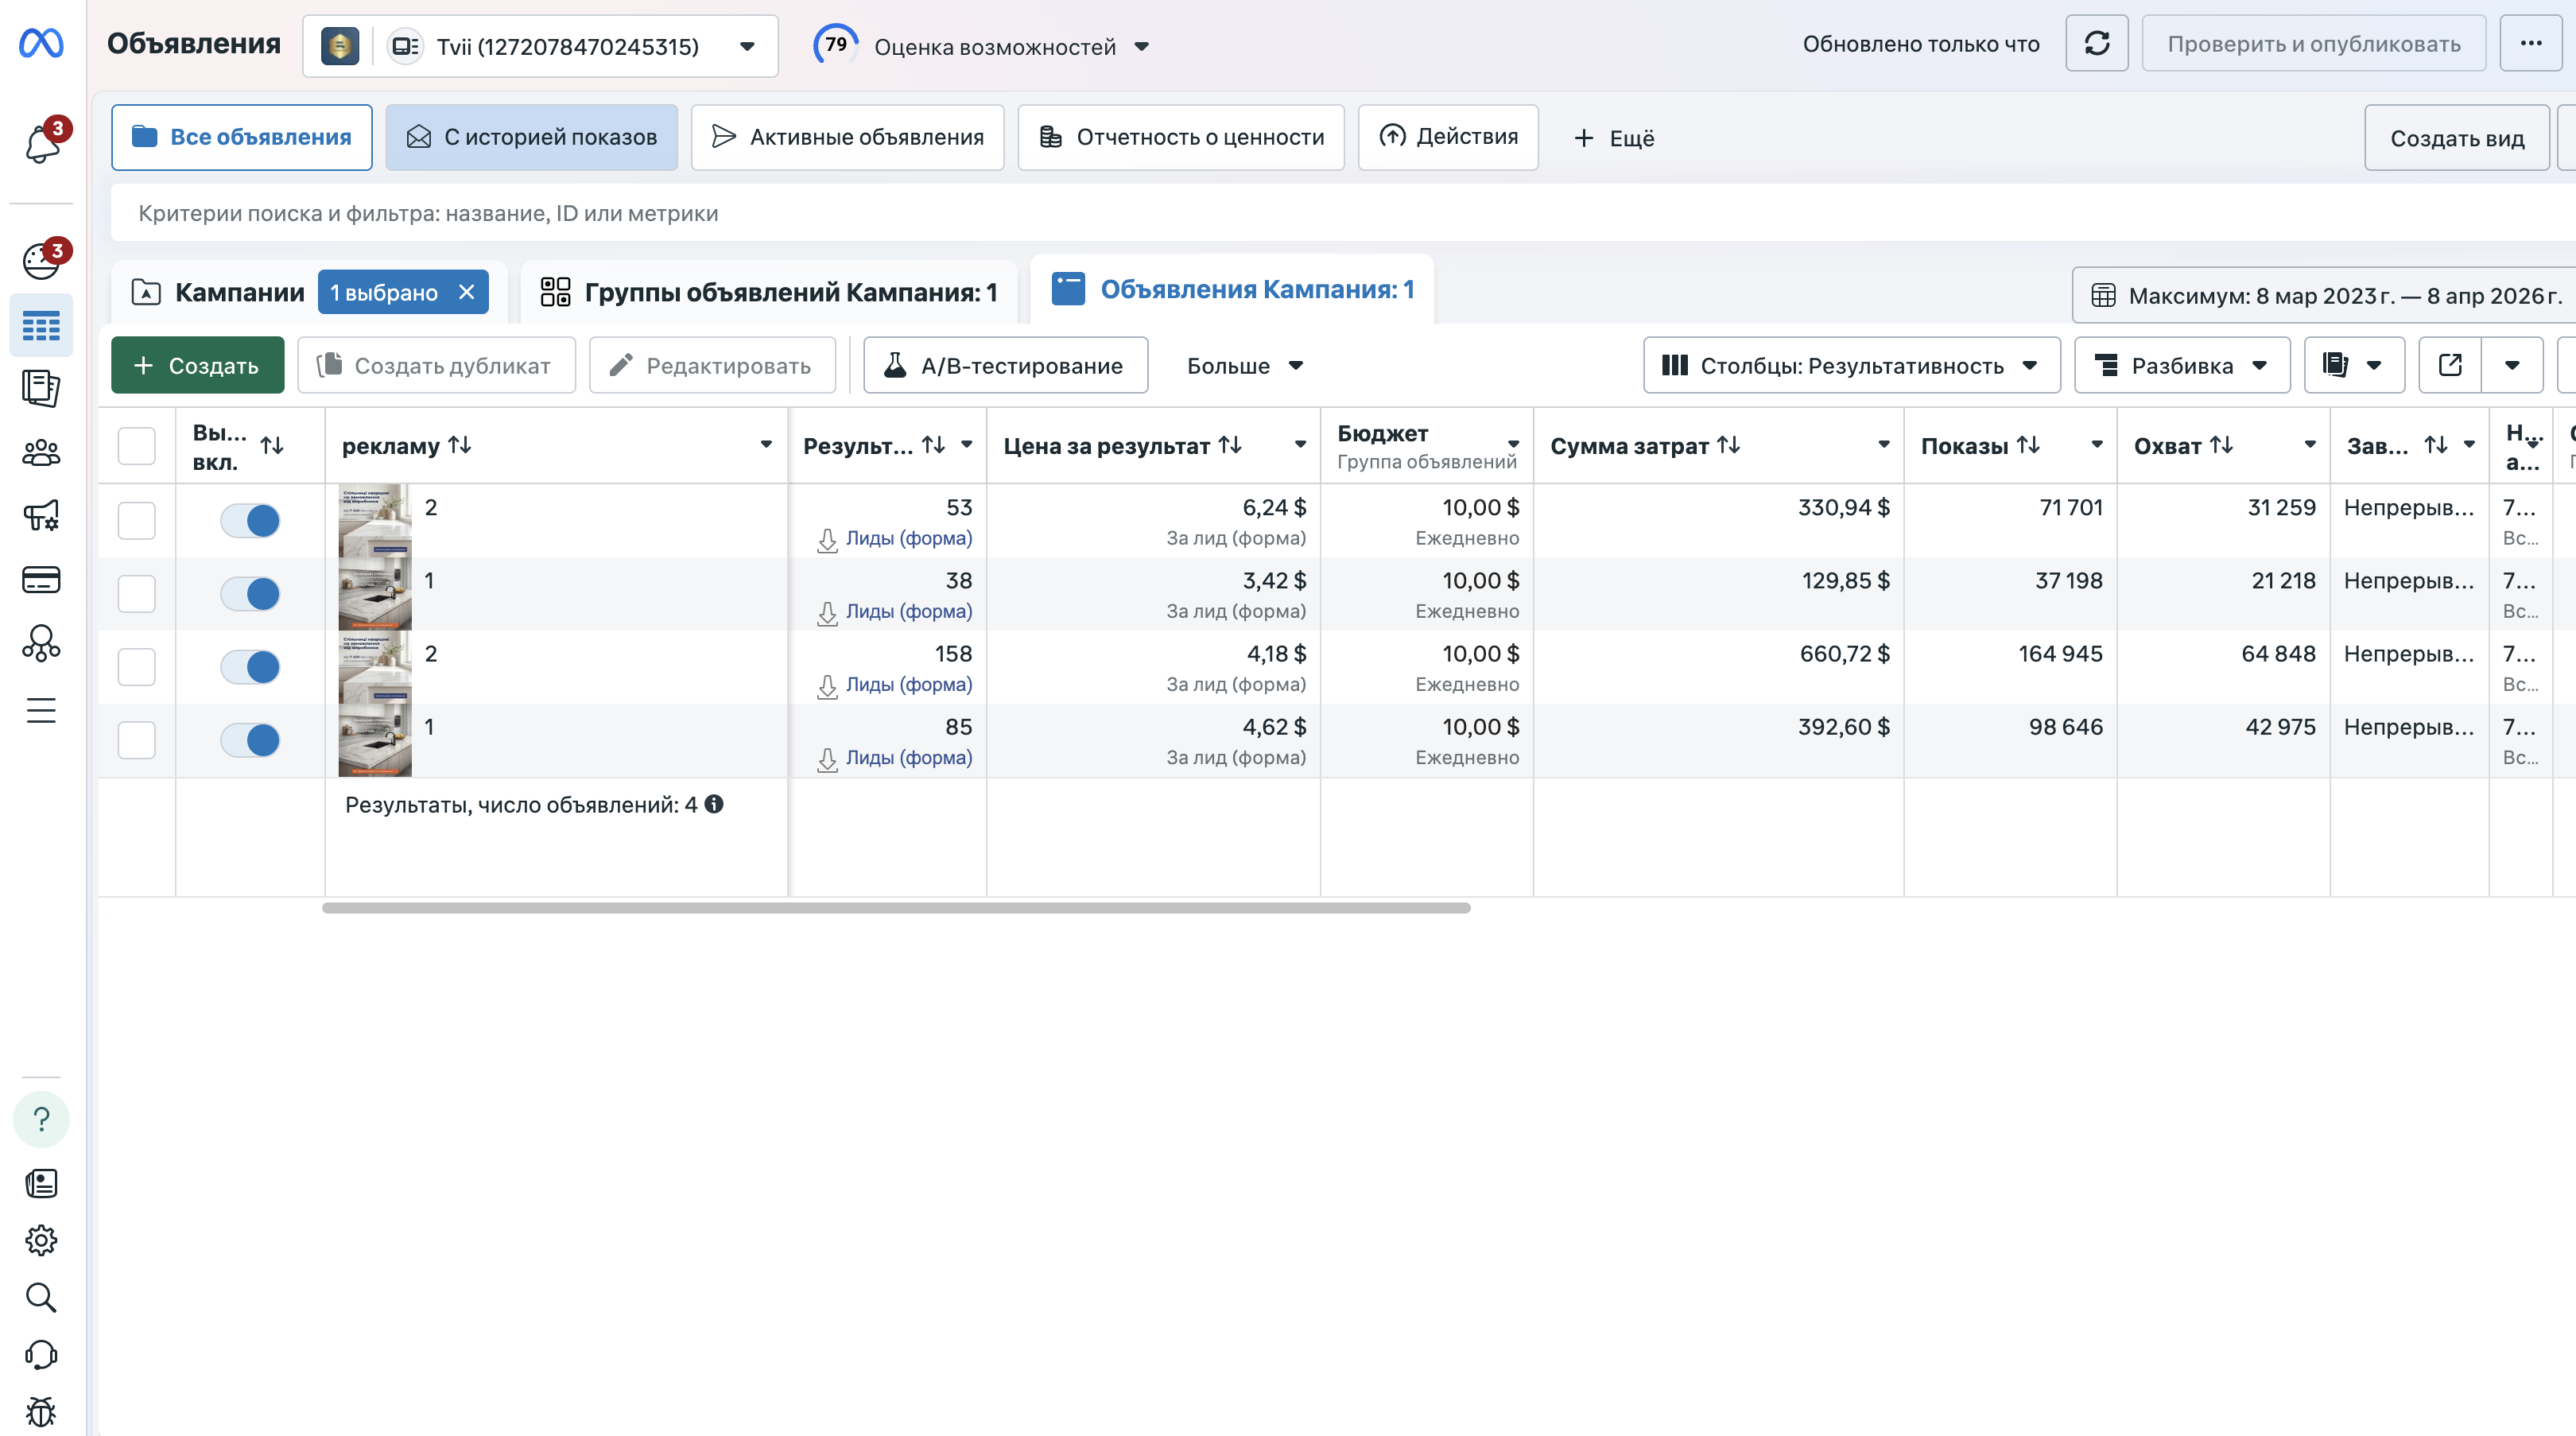Open the ads reporting pages icon in sidebar

pos(41,388)
